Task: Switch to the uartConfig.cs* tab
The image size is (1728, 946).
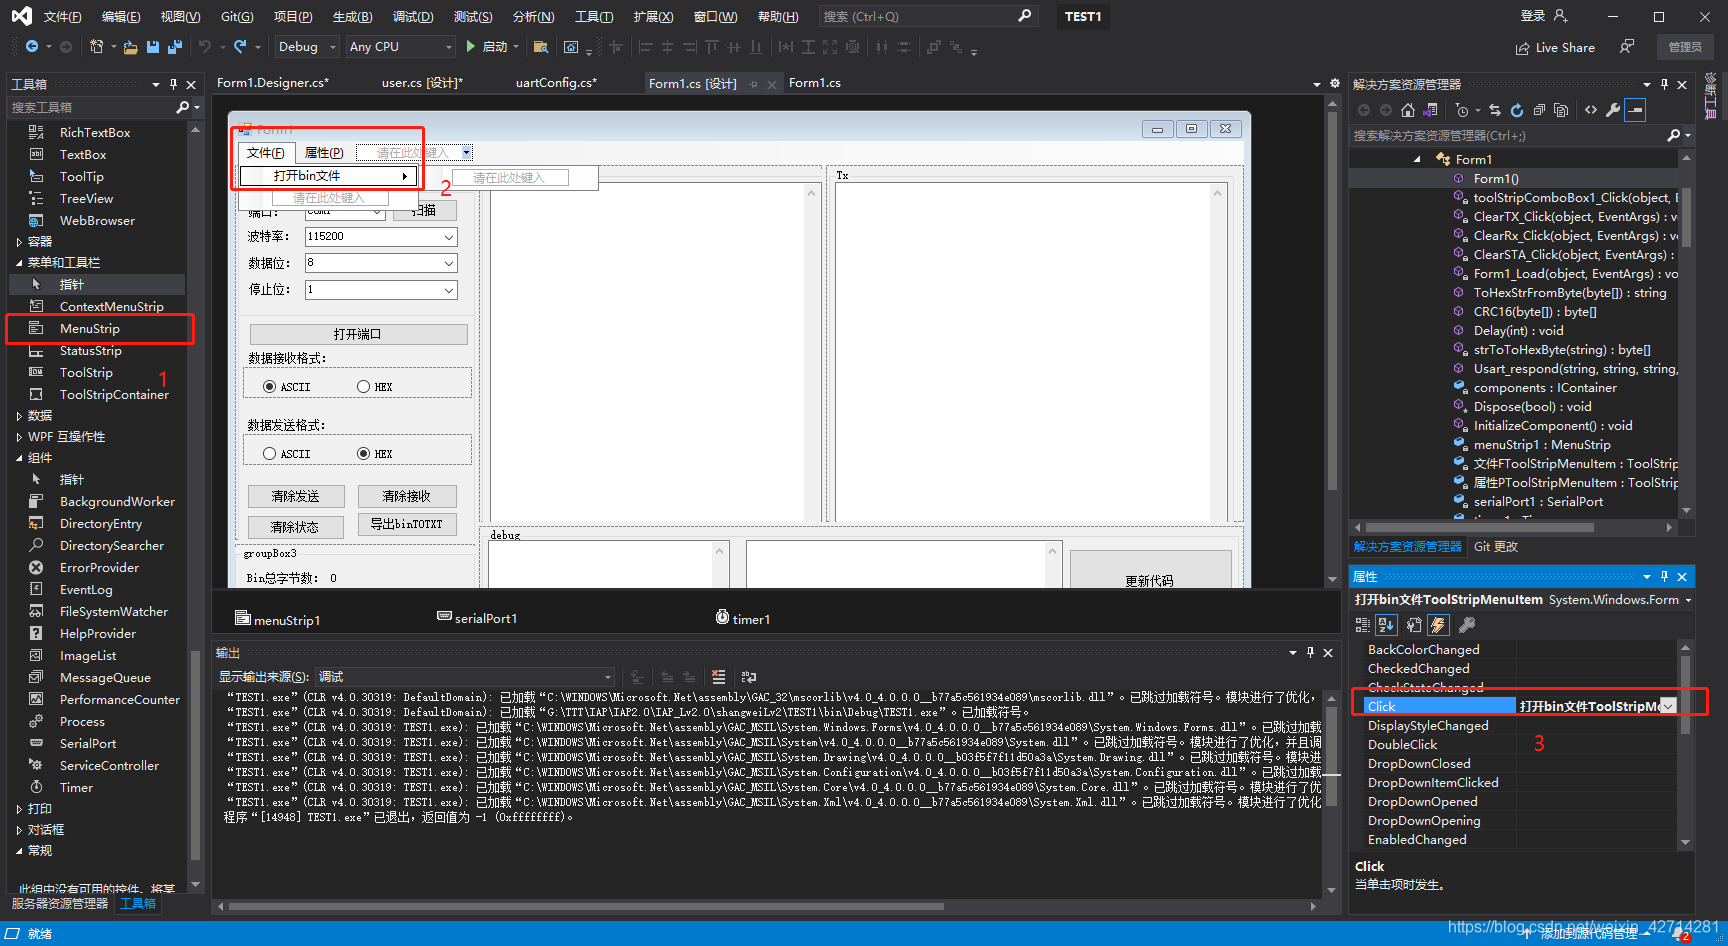Action: tap(556, 83)
